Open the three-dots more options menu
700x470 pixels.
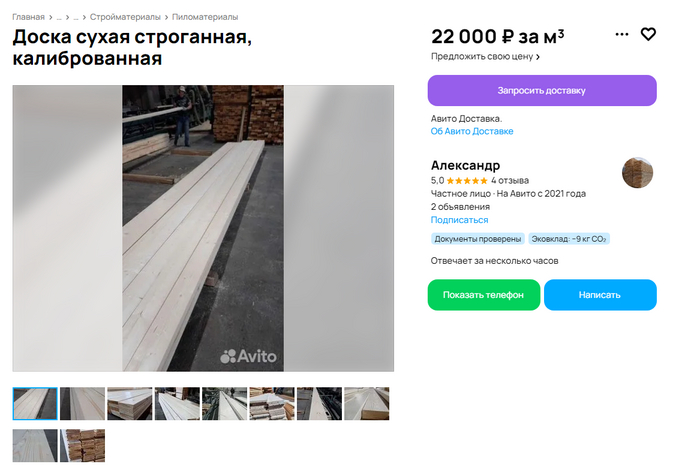click(621, 34)
